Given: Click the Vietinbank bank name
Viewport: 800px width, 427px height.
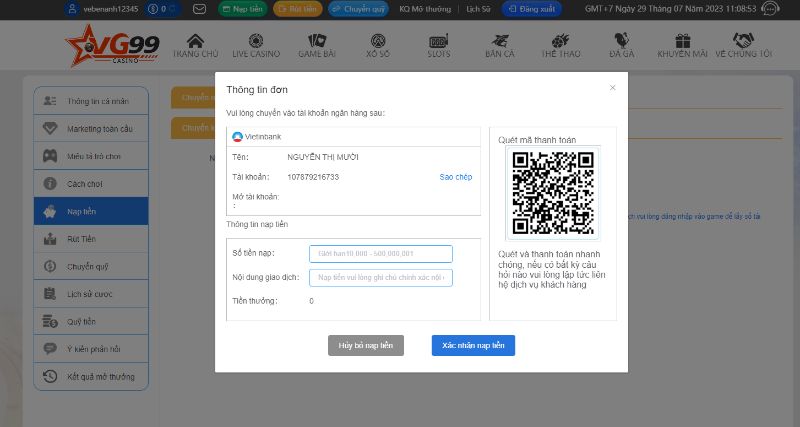Looking at the screenshot, I should [x=263, y=137].
